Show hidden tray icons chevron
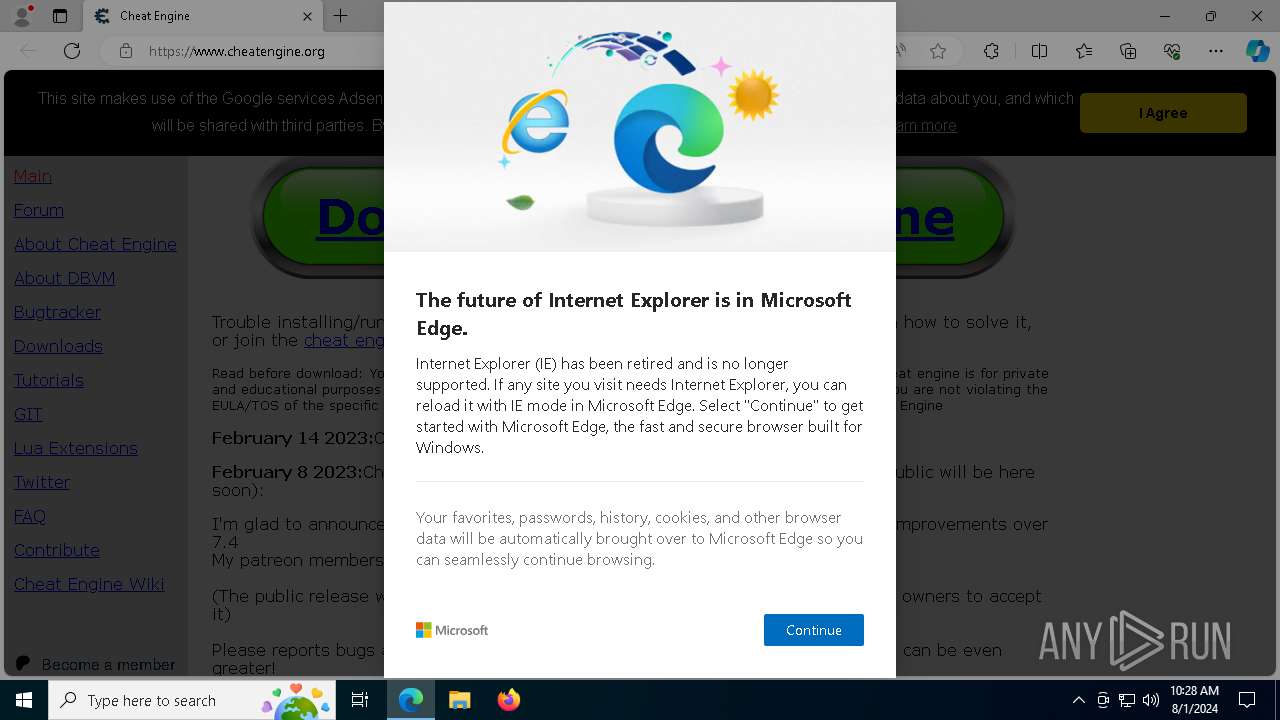The image size is (1280, 720). [x=1079, y=700]
